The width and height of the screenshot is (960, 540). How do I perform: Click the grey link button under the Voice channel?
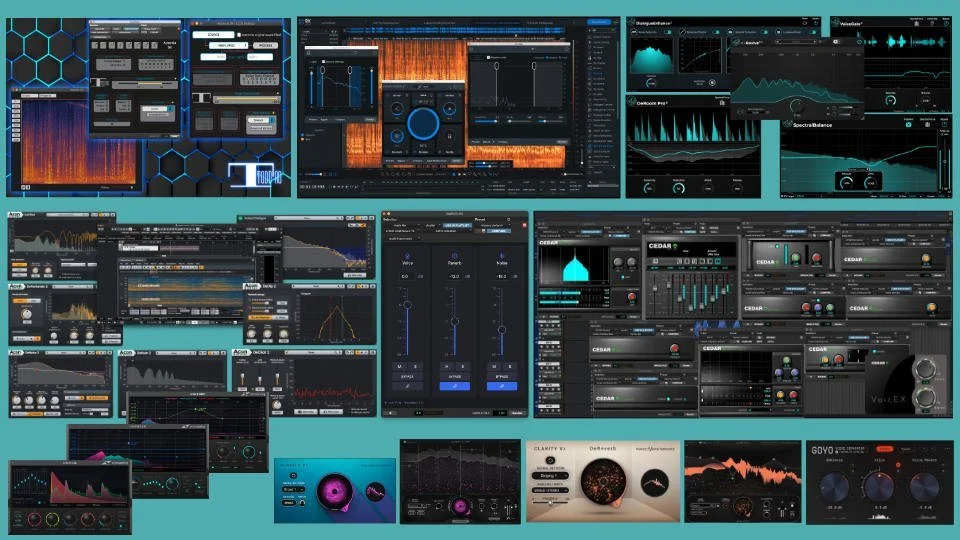point(408,386)
